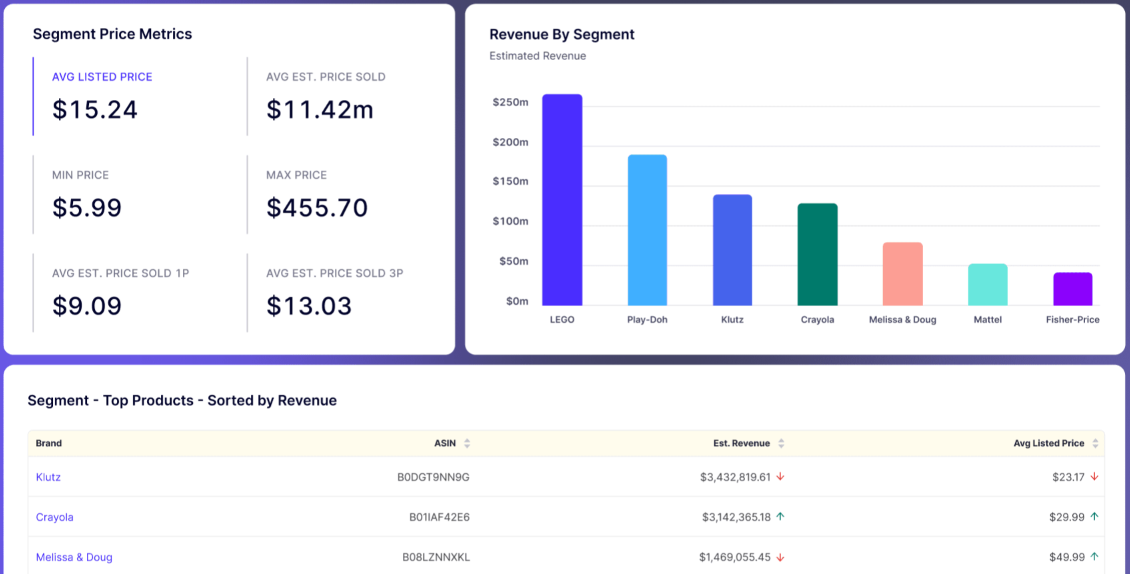Open the Melissa & Doug brand link
This screenshot has height=574, width=1130.
point(74,557)
